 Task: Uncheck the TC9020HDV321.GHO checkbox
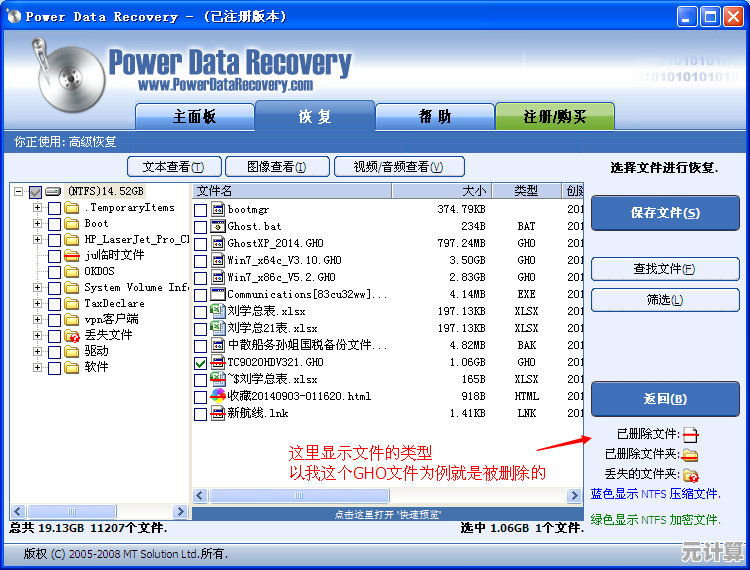point(201,363)
